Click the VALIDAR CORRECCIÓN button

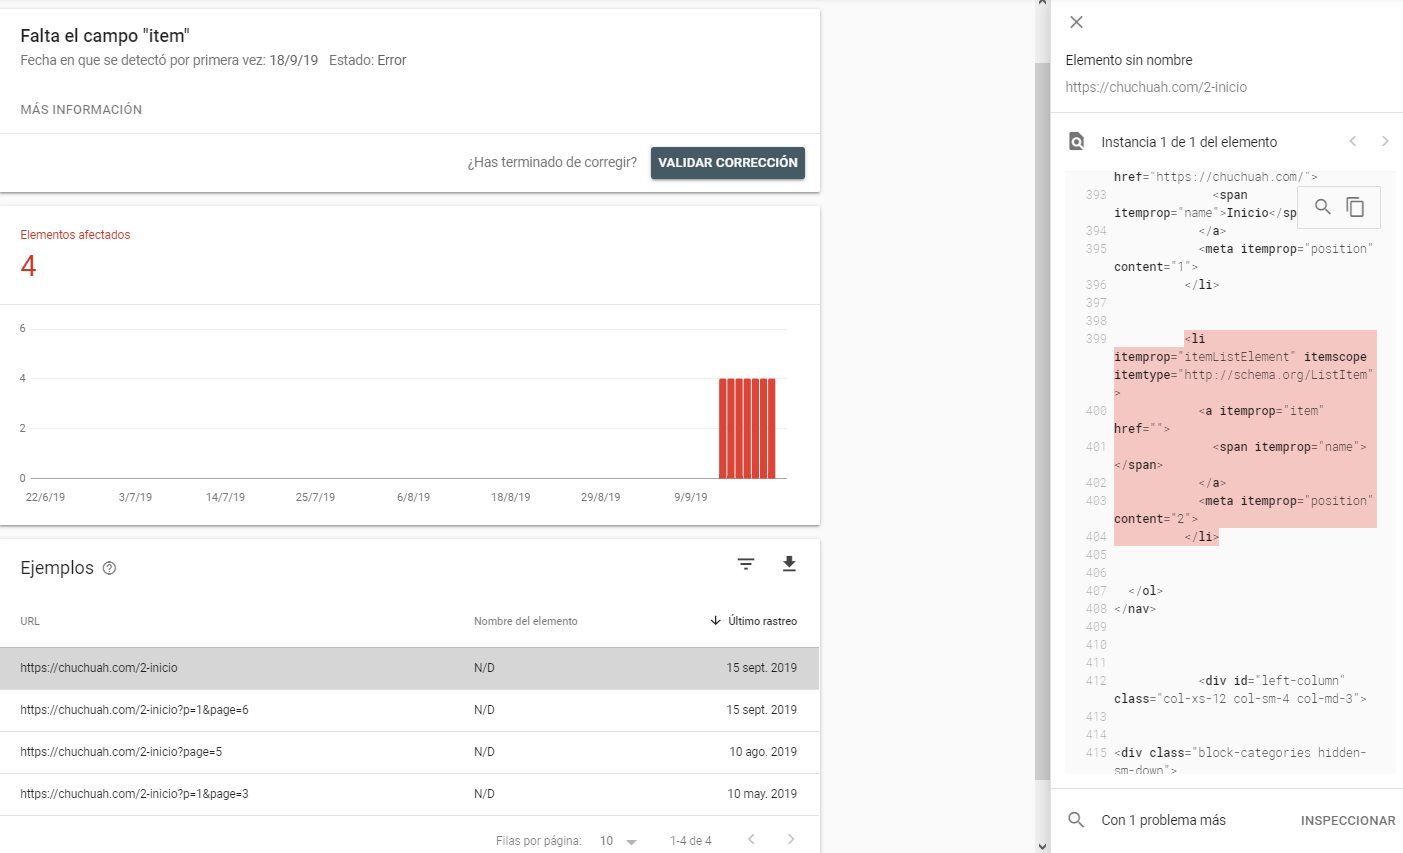728,163
